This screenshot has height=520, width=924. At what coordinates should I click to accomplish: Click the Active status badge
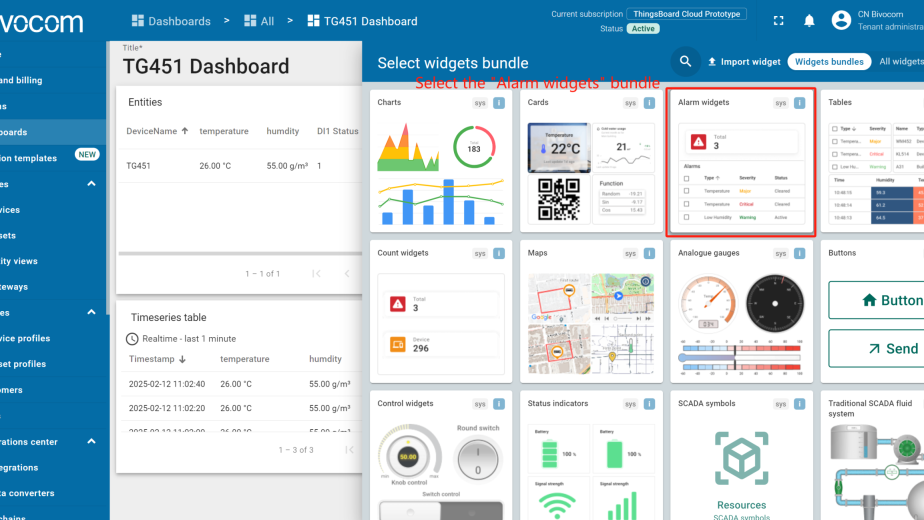pos(643,28)
